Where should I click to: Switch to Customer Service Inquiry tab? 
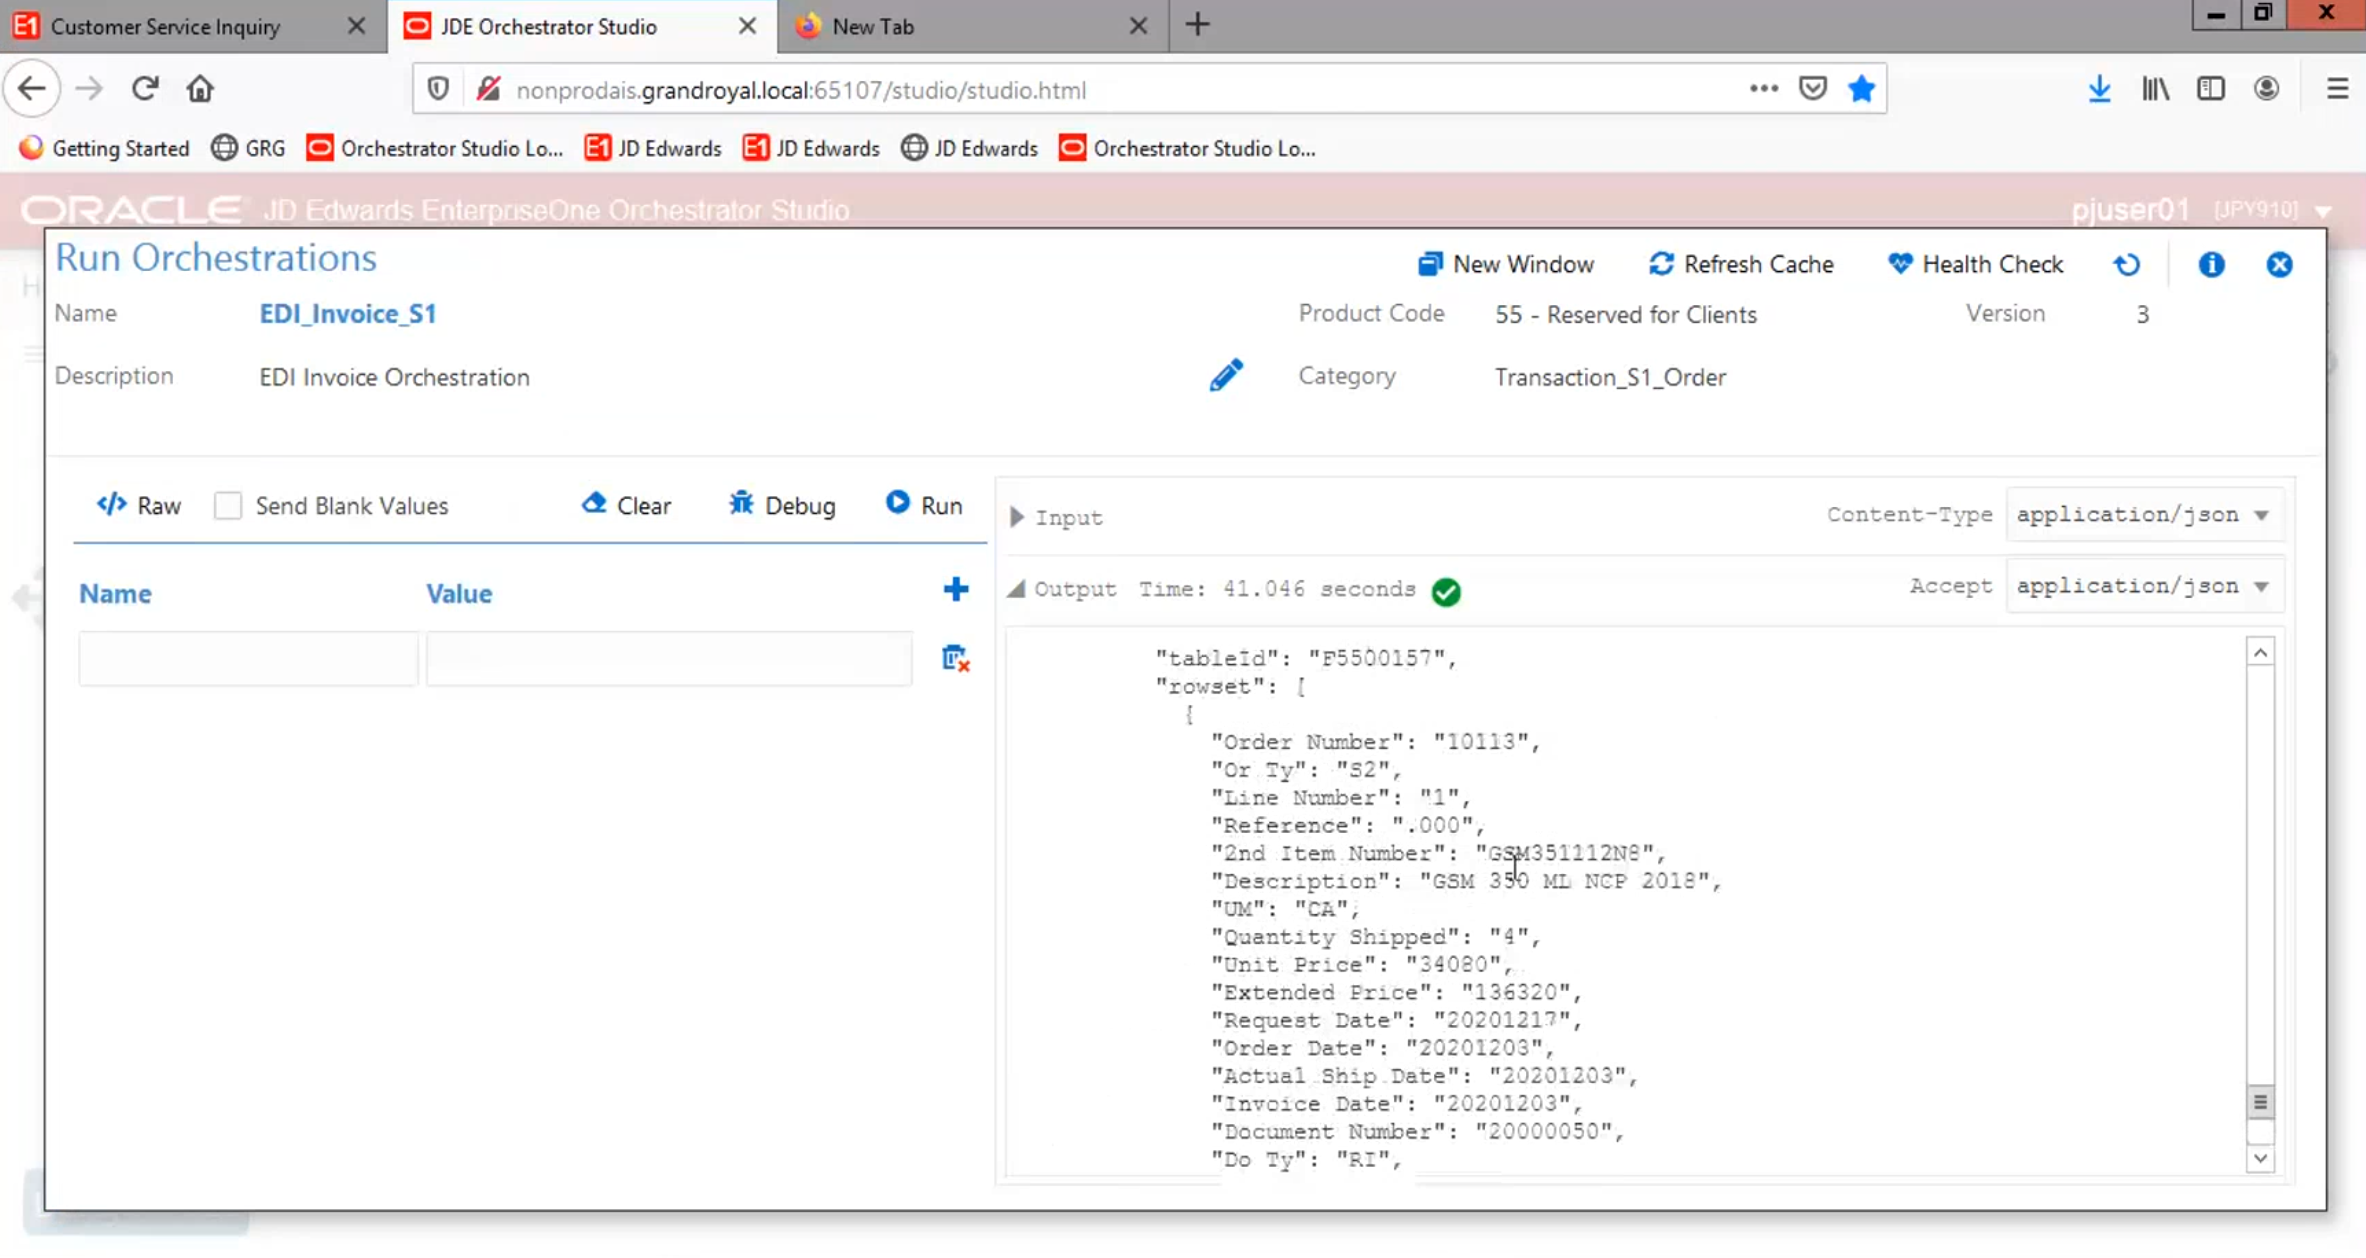click(166, 27)
